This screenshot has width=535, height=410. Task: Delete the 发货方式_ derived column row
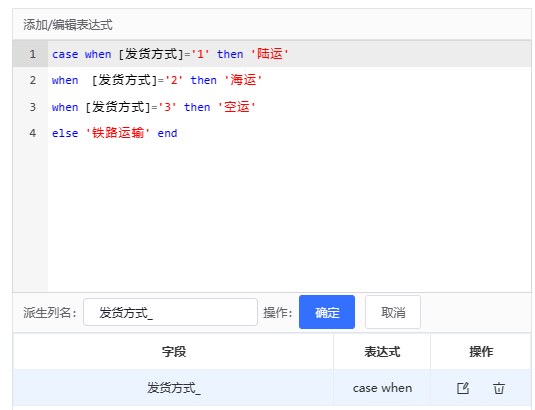tap(498, 388)
